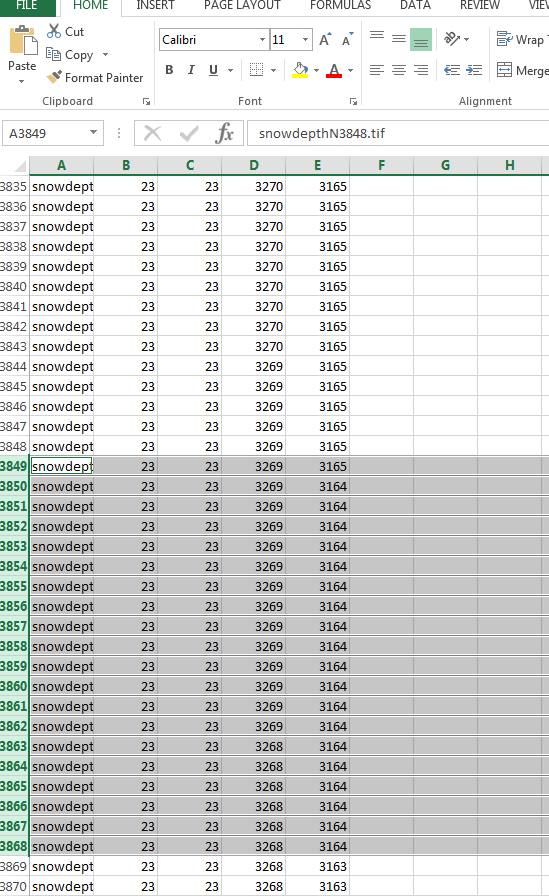This screenshot has width=549, height=896.
Task: Click the formula bar showing snowdepthN3848.tif
Action: 398,133
